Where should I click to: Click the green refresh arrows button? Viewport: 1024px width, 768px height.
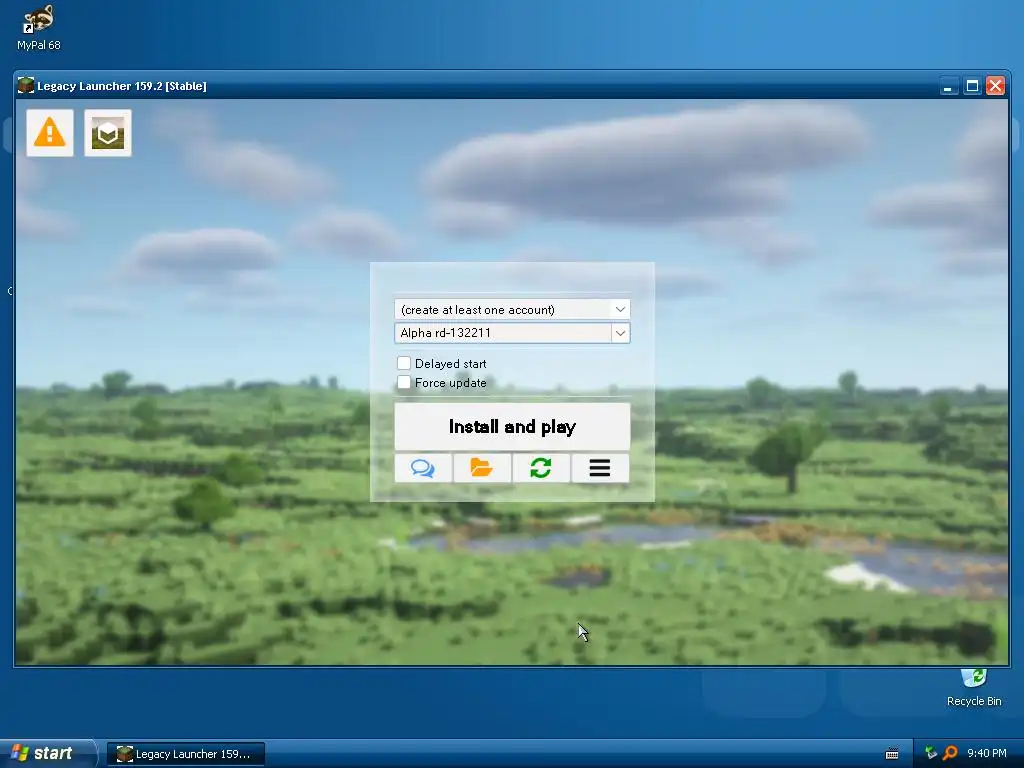point(541,468)
